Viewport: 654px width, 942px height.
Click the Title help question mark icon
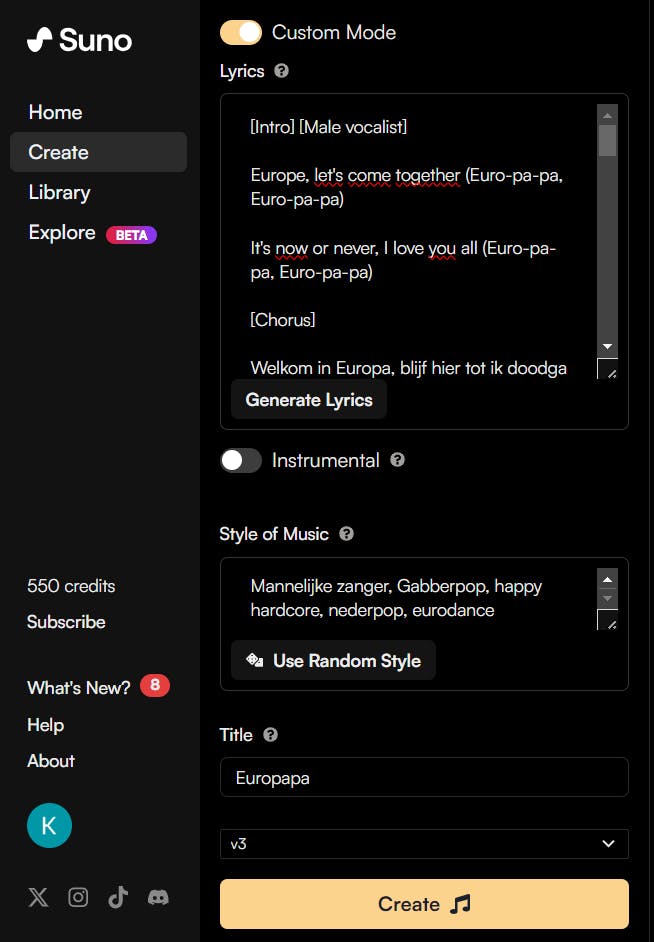click(x=270, y=735)
